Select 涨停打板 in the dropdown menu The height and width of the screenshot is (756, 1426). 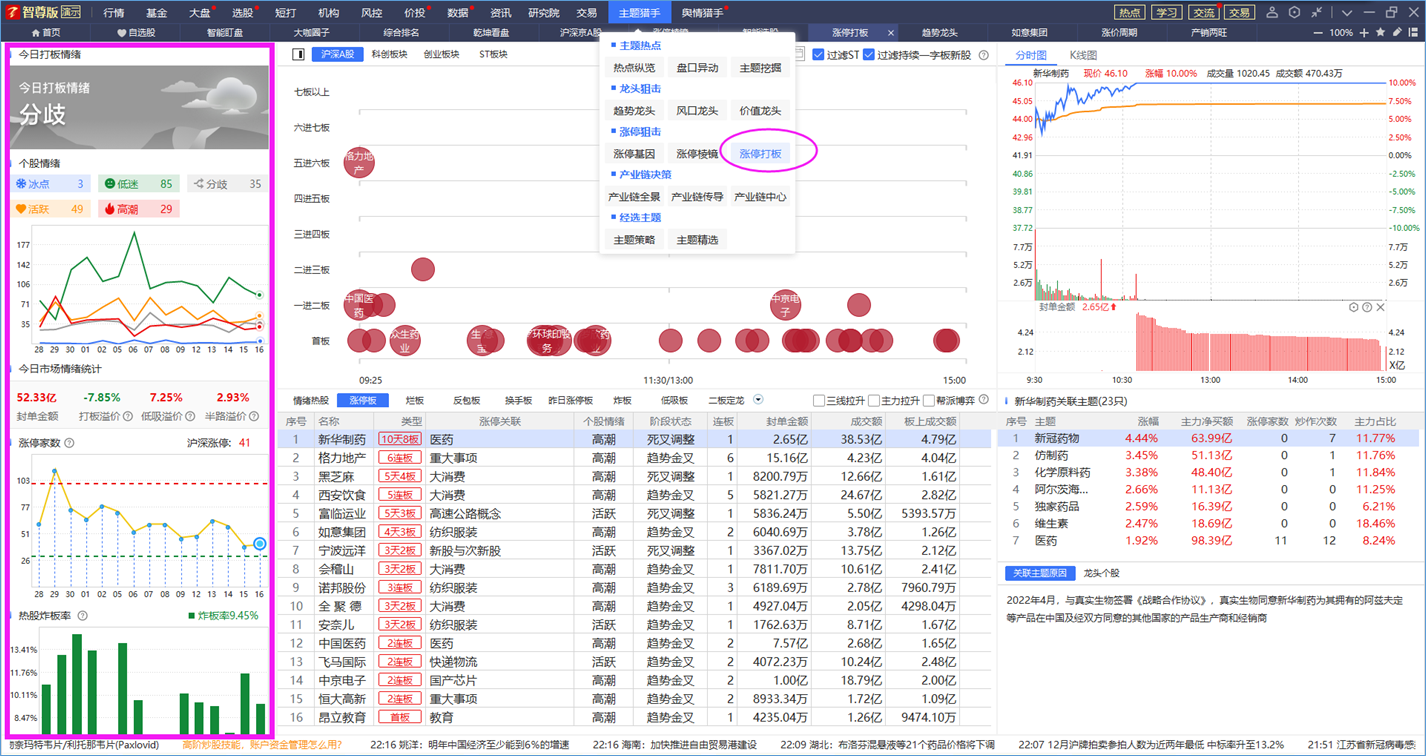760,154
